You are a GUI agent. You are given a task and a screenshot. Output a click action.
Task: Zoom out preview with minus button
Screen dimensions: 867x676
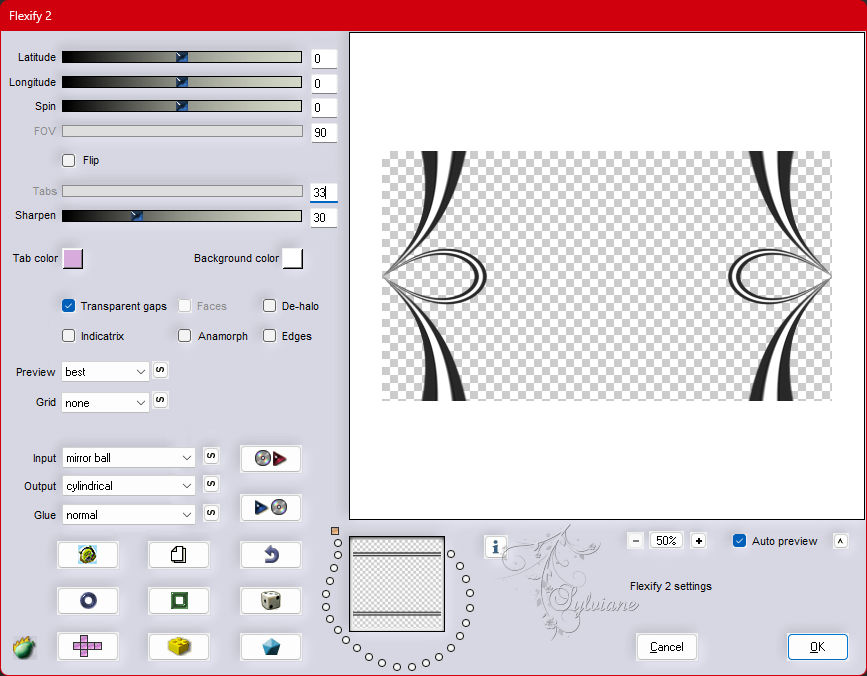point(636,541)
